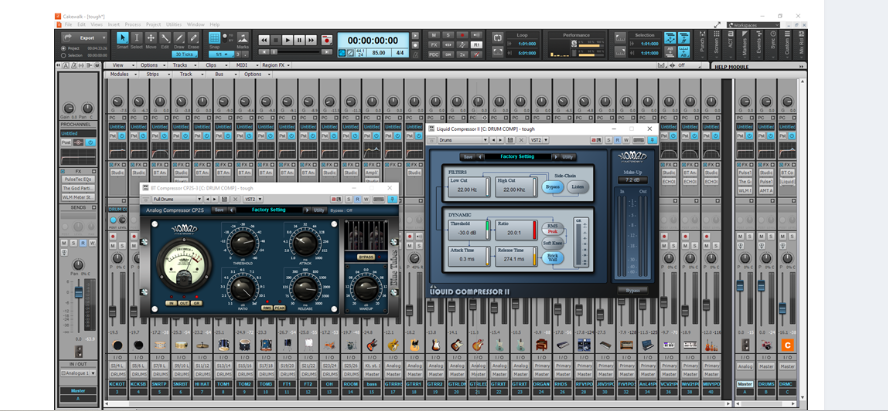This screenshot has width=888, height=411.
Task: Open the Utilities menu
Action: (174, 25)
